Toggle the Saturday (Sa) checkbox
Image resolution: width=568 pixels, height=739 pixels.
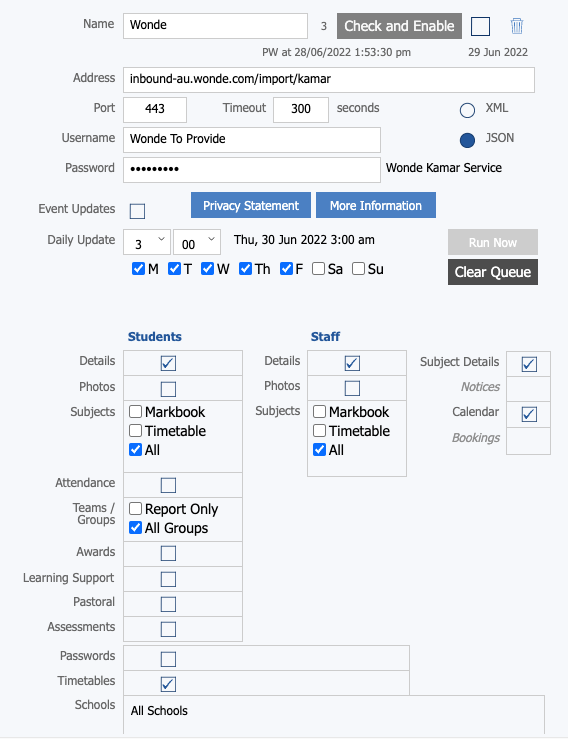(318, 269)
